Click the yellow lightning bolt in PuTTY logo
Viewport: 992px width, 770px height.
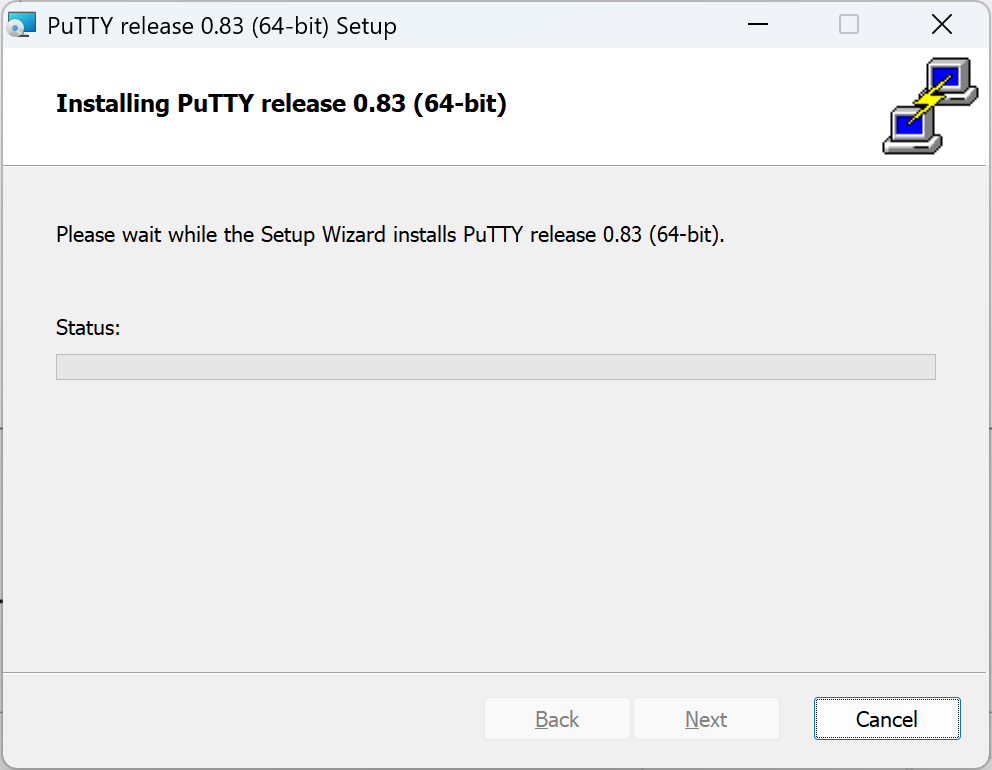tap(932, 102)
